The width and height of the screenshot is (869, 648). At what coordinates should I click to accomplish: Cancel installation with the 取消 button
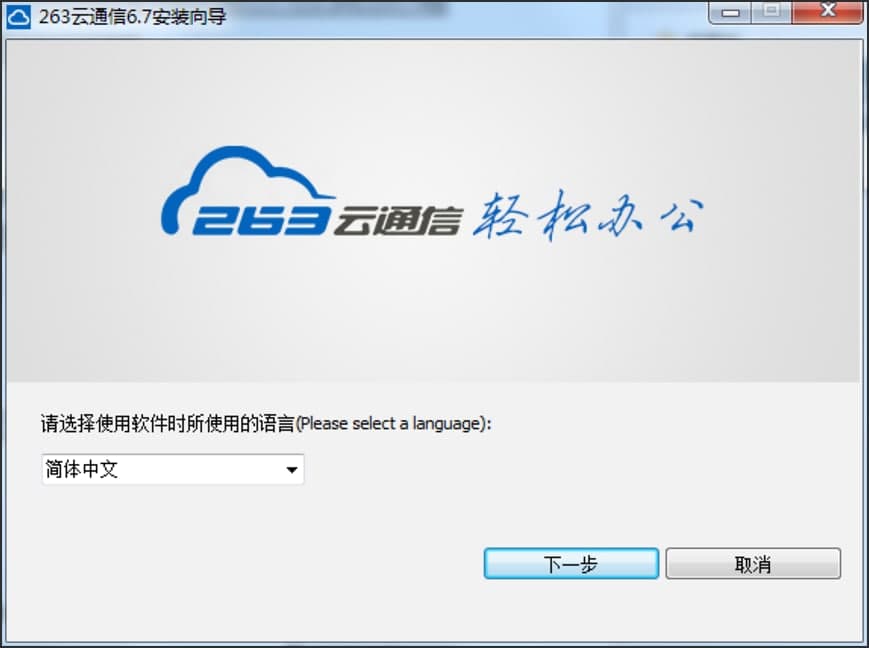coord(753,564)
